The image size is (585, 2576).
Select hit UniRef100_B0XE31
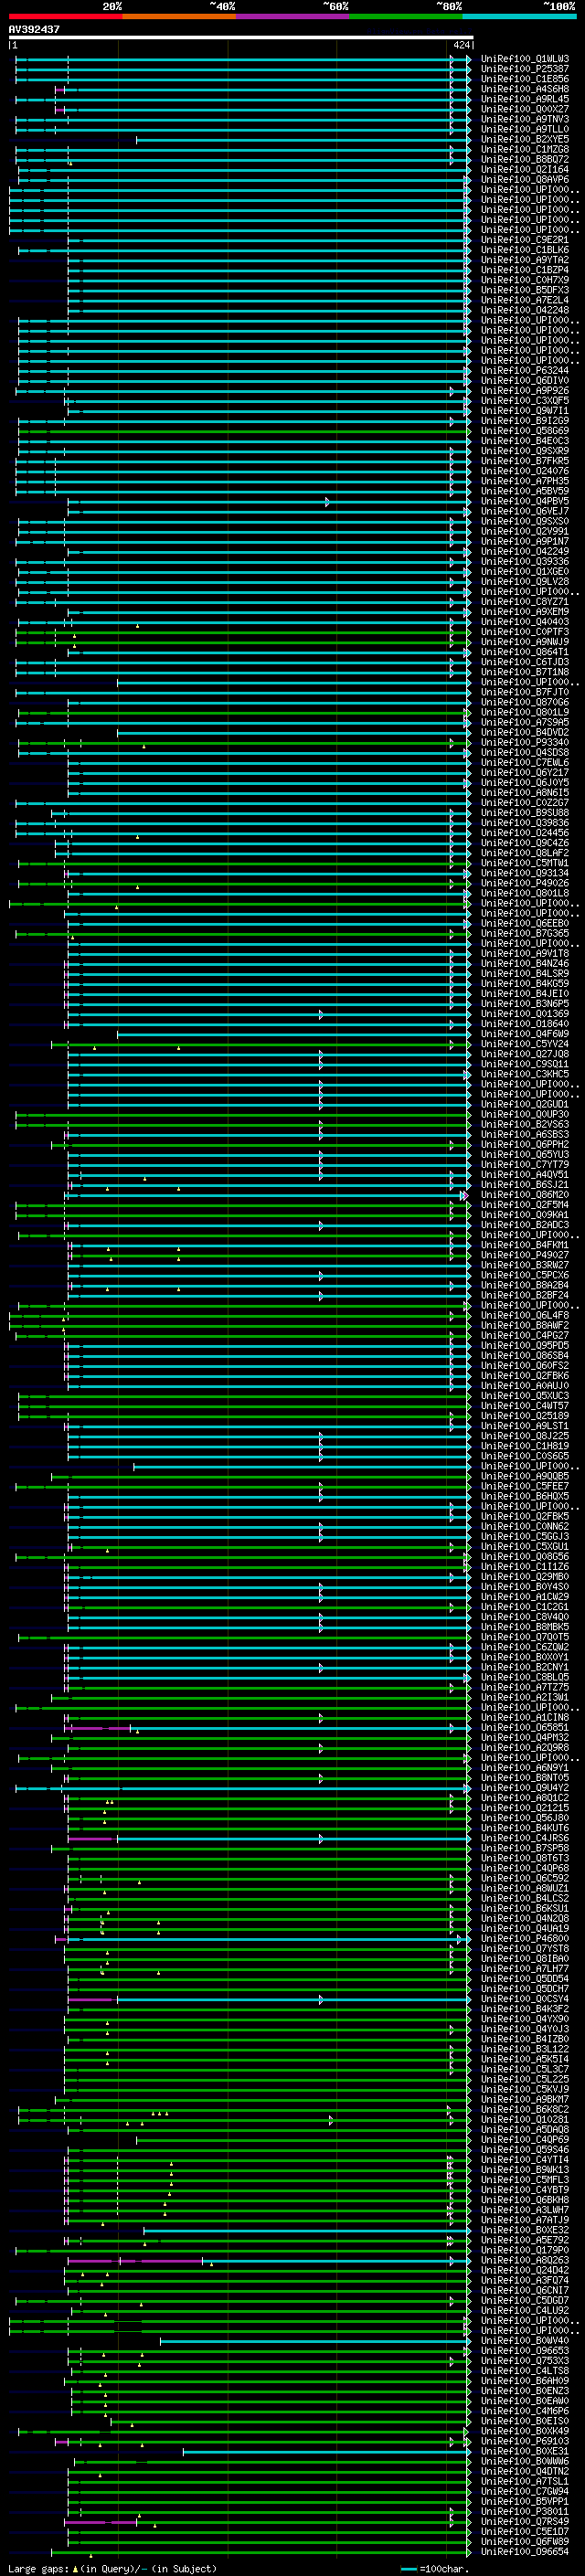point(524,2451)
